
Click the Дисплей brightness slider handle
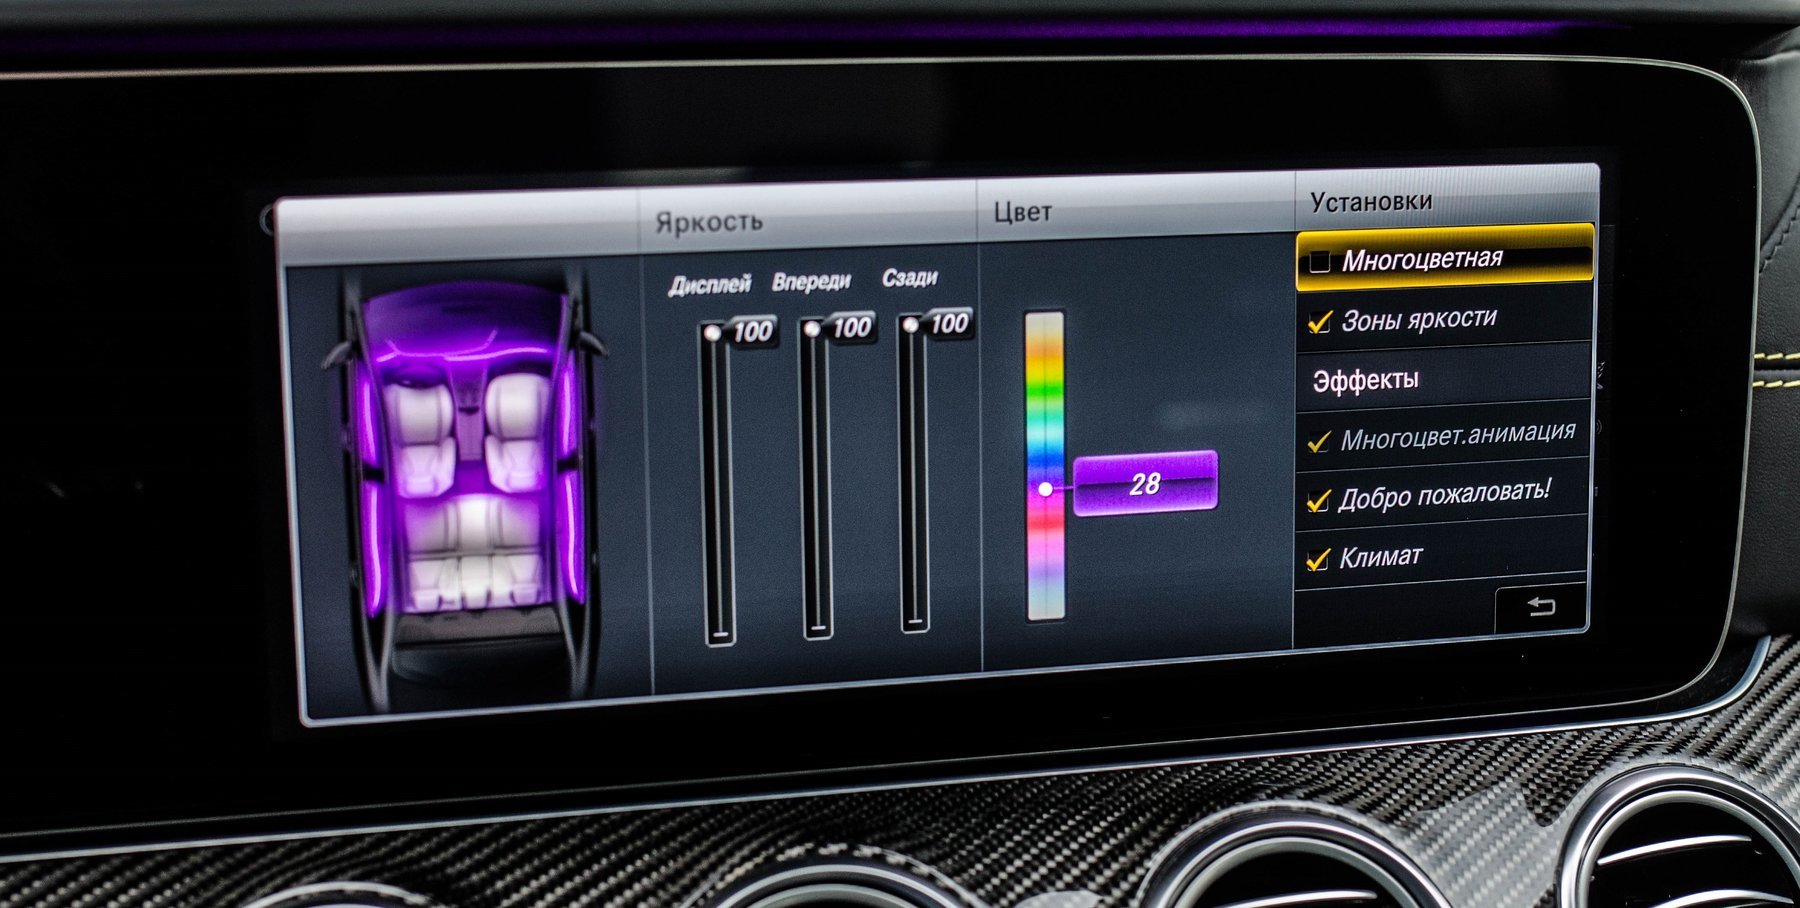point(712,332)
